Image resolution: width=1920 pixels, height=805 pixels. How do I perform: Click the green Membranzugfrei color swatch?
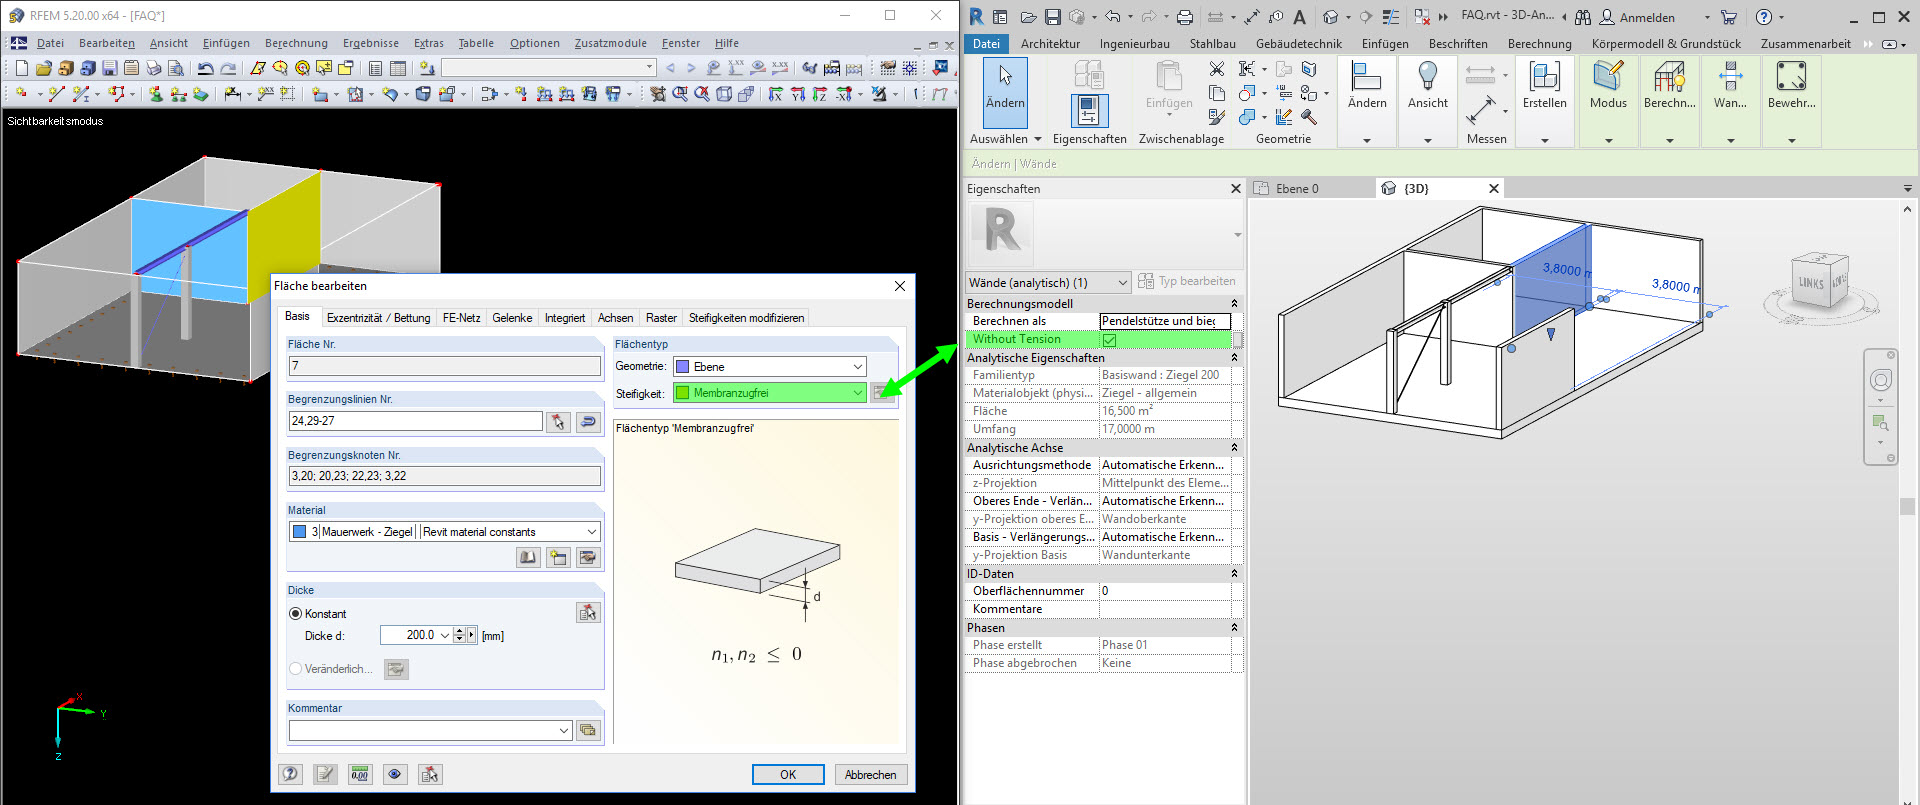pyautogui.click(x=683, y=393)
